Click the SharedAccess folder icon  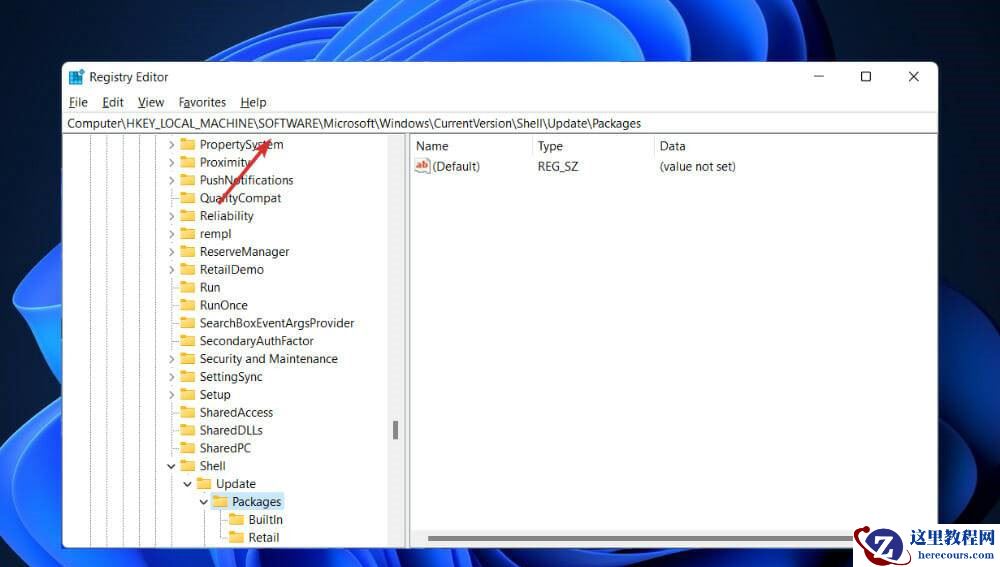[x=188, y=412]
